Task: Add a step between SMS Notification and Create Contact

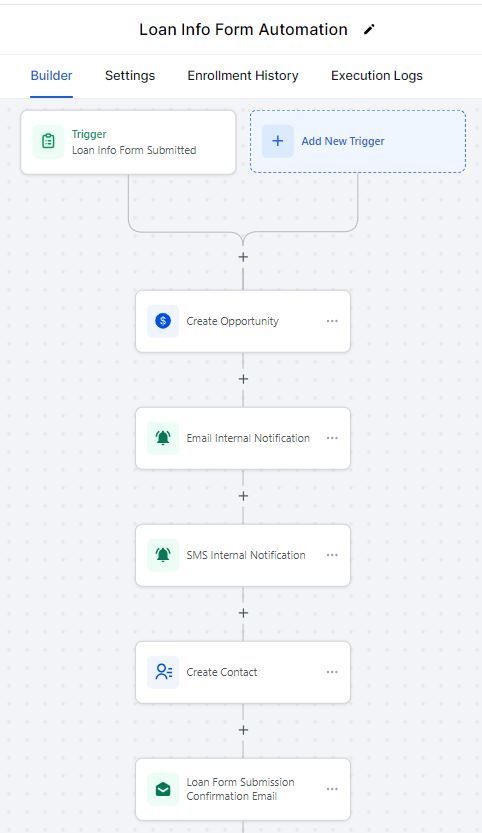Action: click(x=243, y=613)
